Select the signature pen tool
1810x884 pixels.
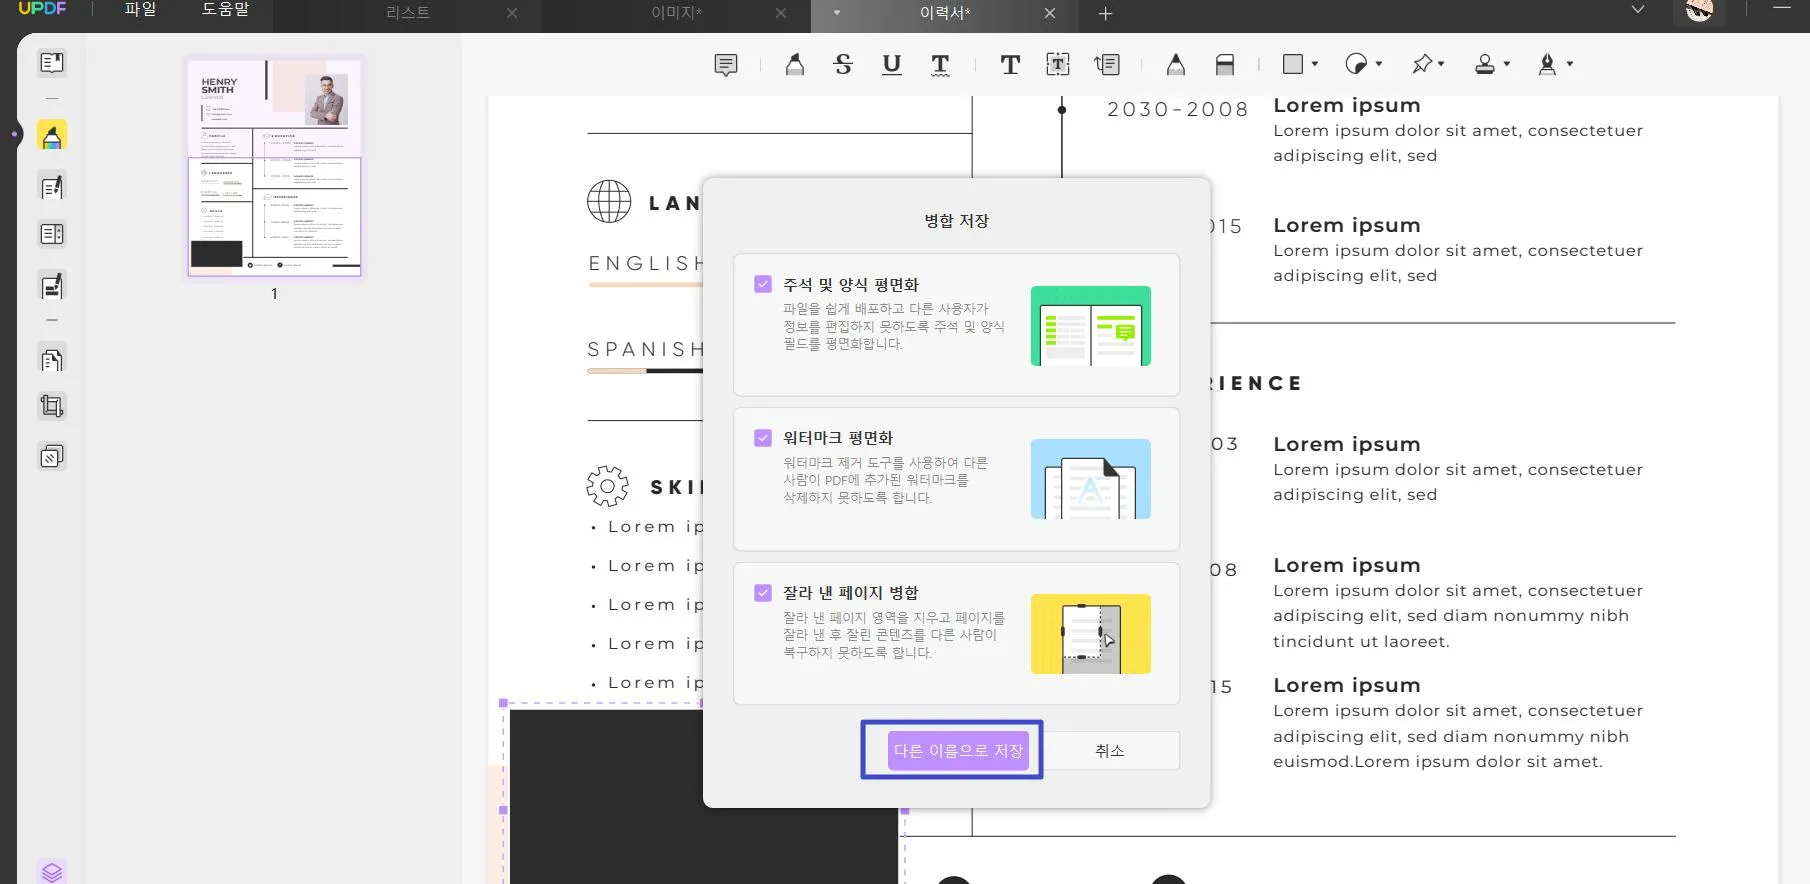click(1547, 64)
